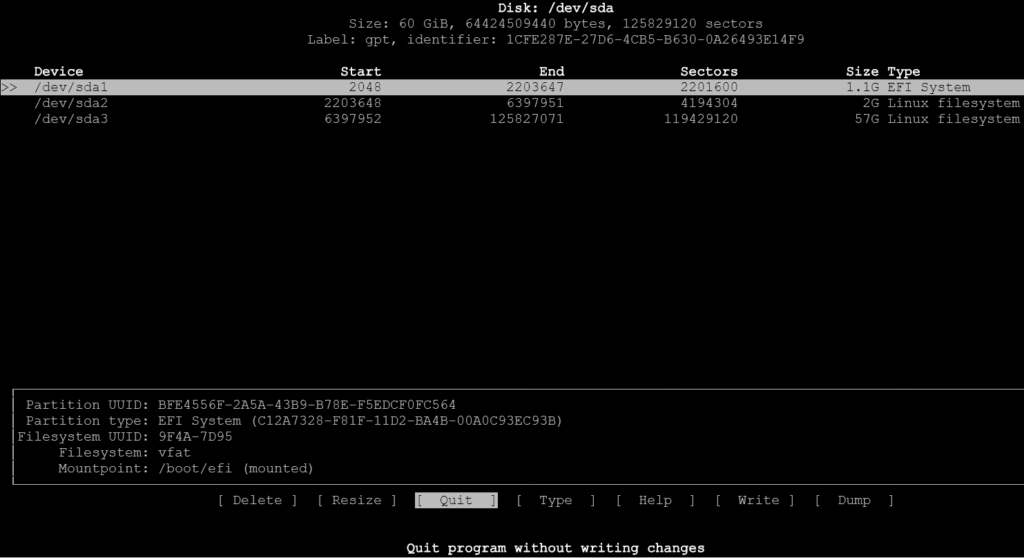Click start value 6397952
The image size is (1024, 558).
[353, 119]
